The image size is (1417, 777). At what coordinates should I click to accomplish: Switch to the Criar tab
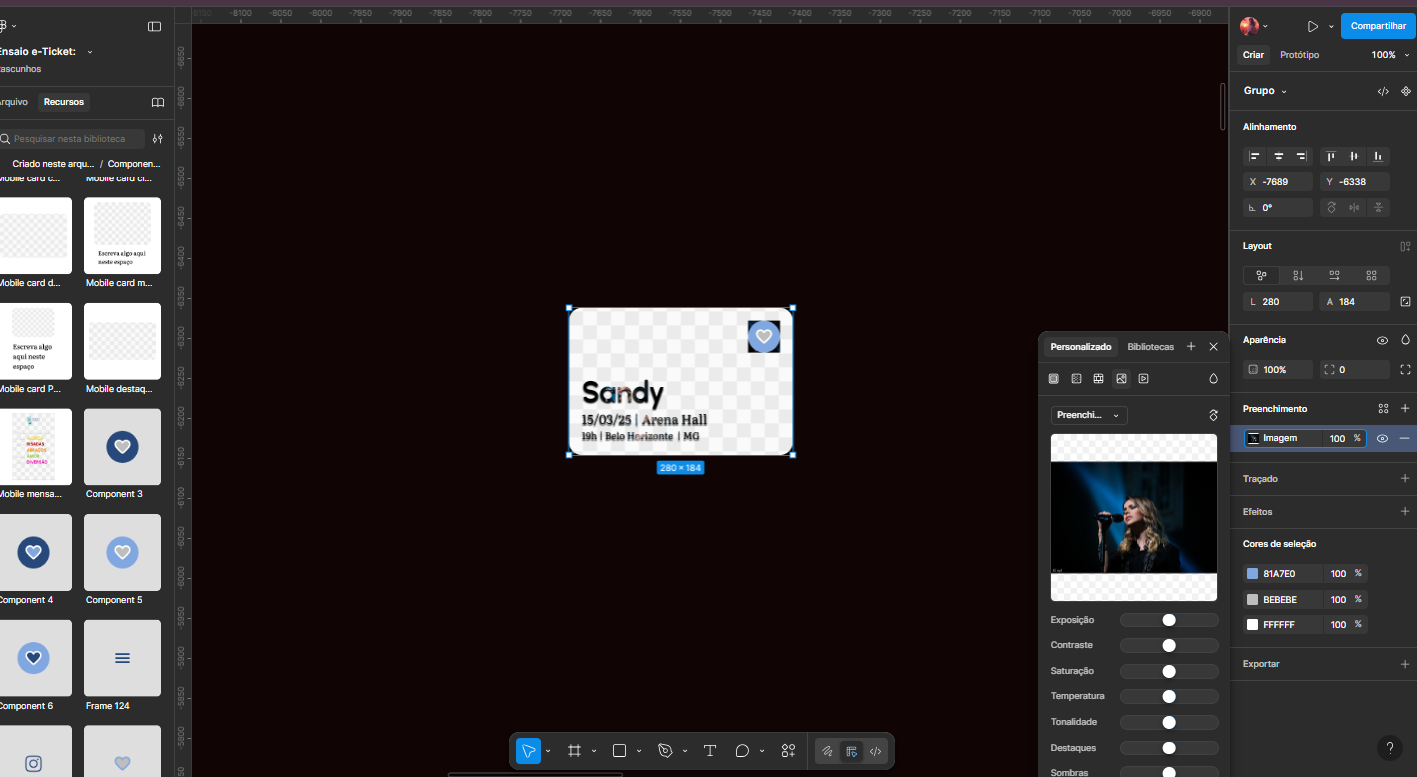point(1253,55)
